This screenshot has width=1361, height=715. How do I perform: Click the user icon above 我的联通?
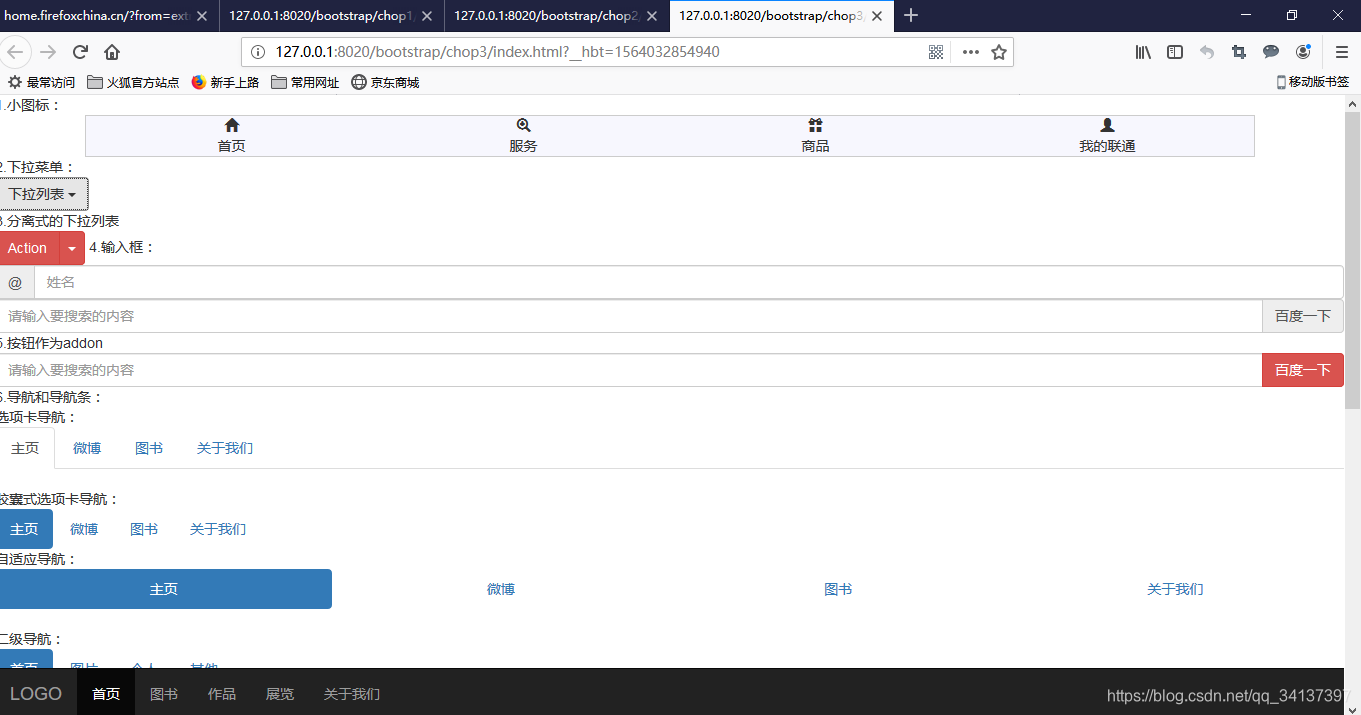coord(1107,125)
